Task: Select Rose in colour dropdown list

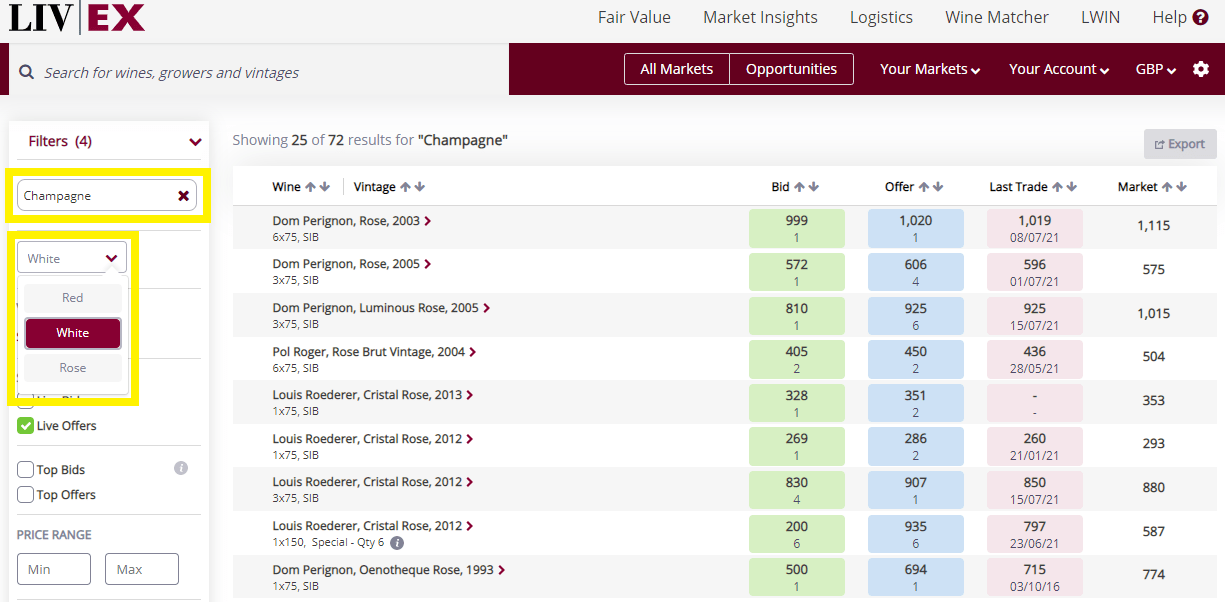Action: (x=73, y=368)
